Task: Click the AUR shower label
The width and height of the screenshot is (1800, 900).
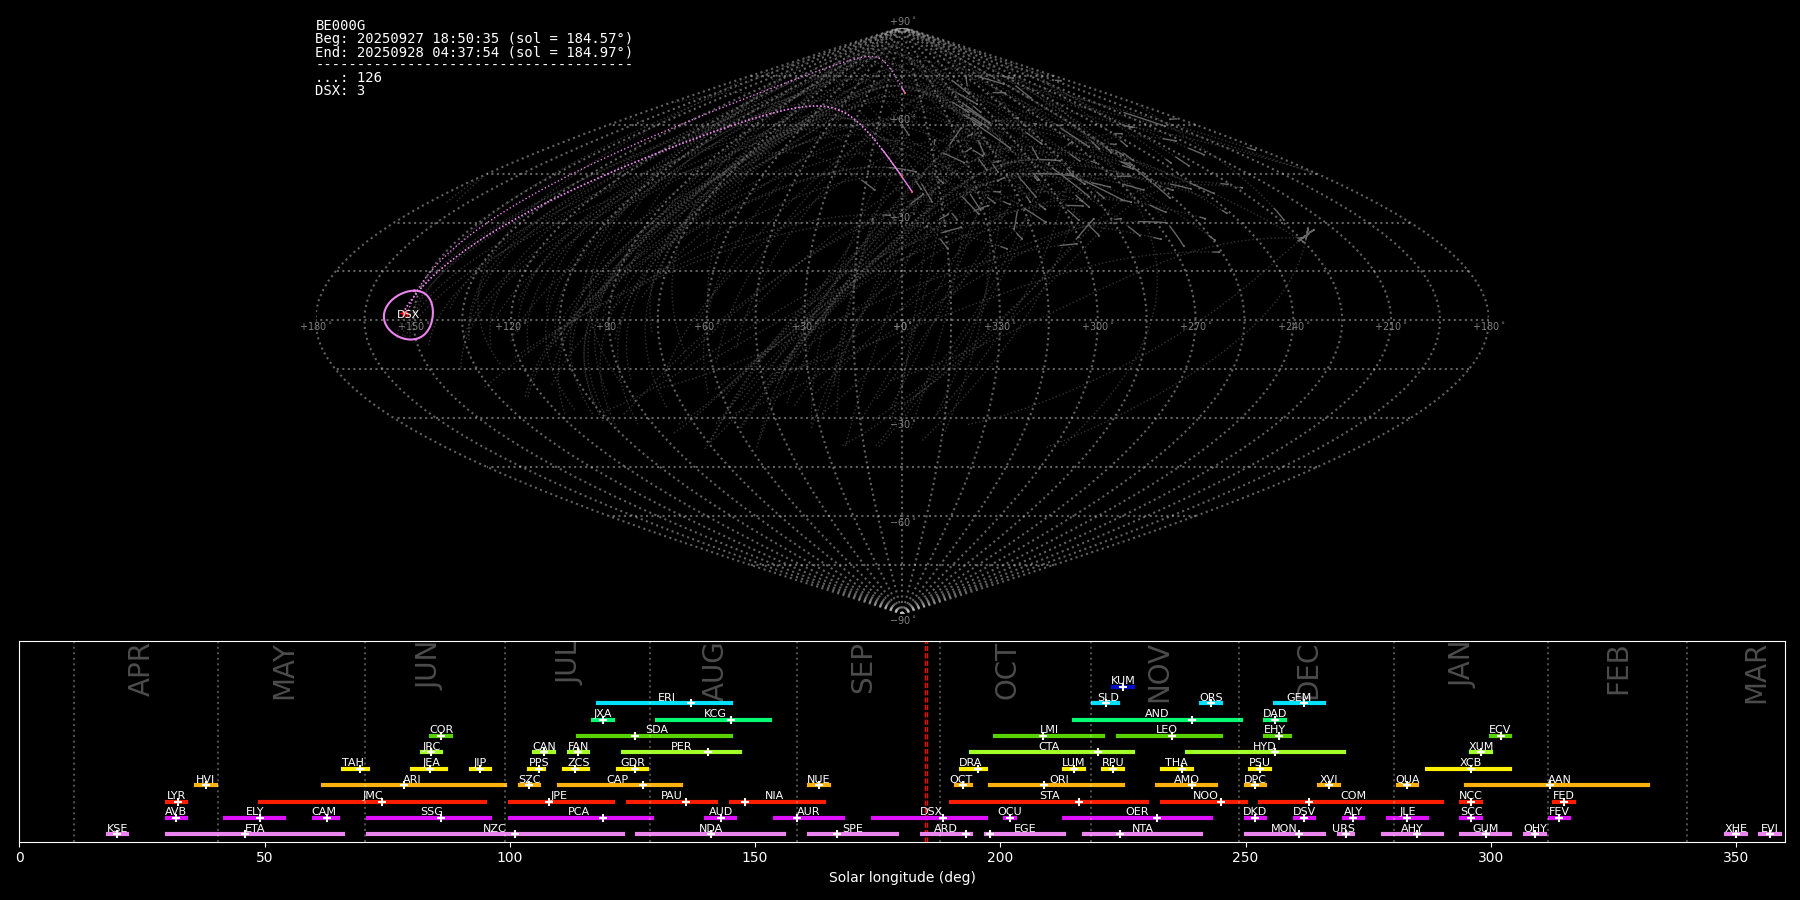Action: (808, 812)
